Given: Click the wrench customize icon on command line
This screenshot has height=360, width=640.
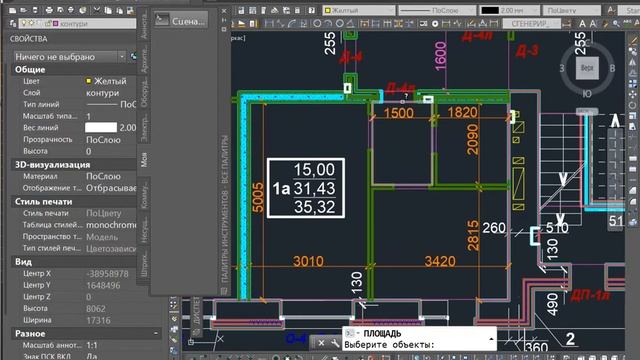Looking at the screenshot, I should pos(335,343).
